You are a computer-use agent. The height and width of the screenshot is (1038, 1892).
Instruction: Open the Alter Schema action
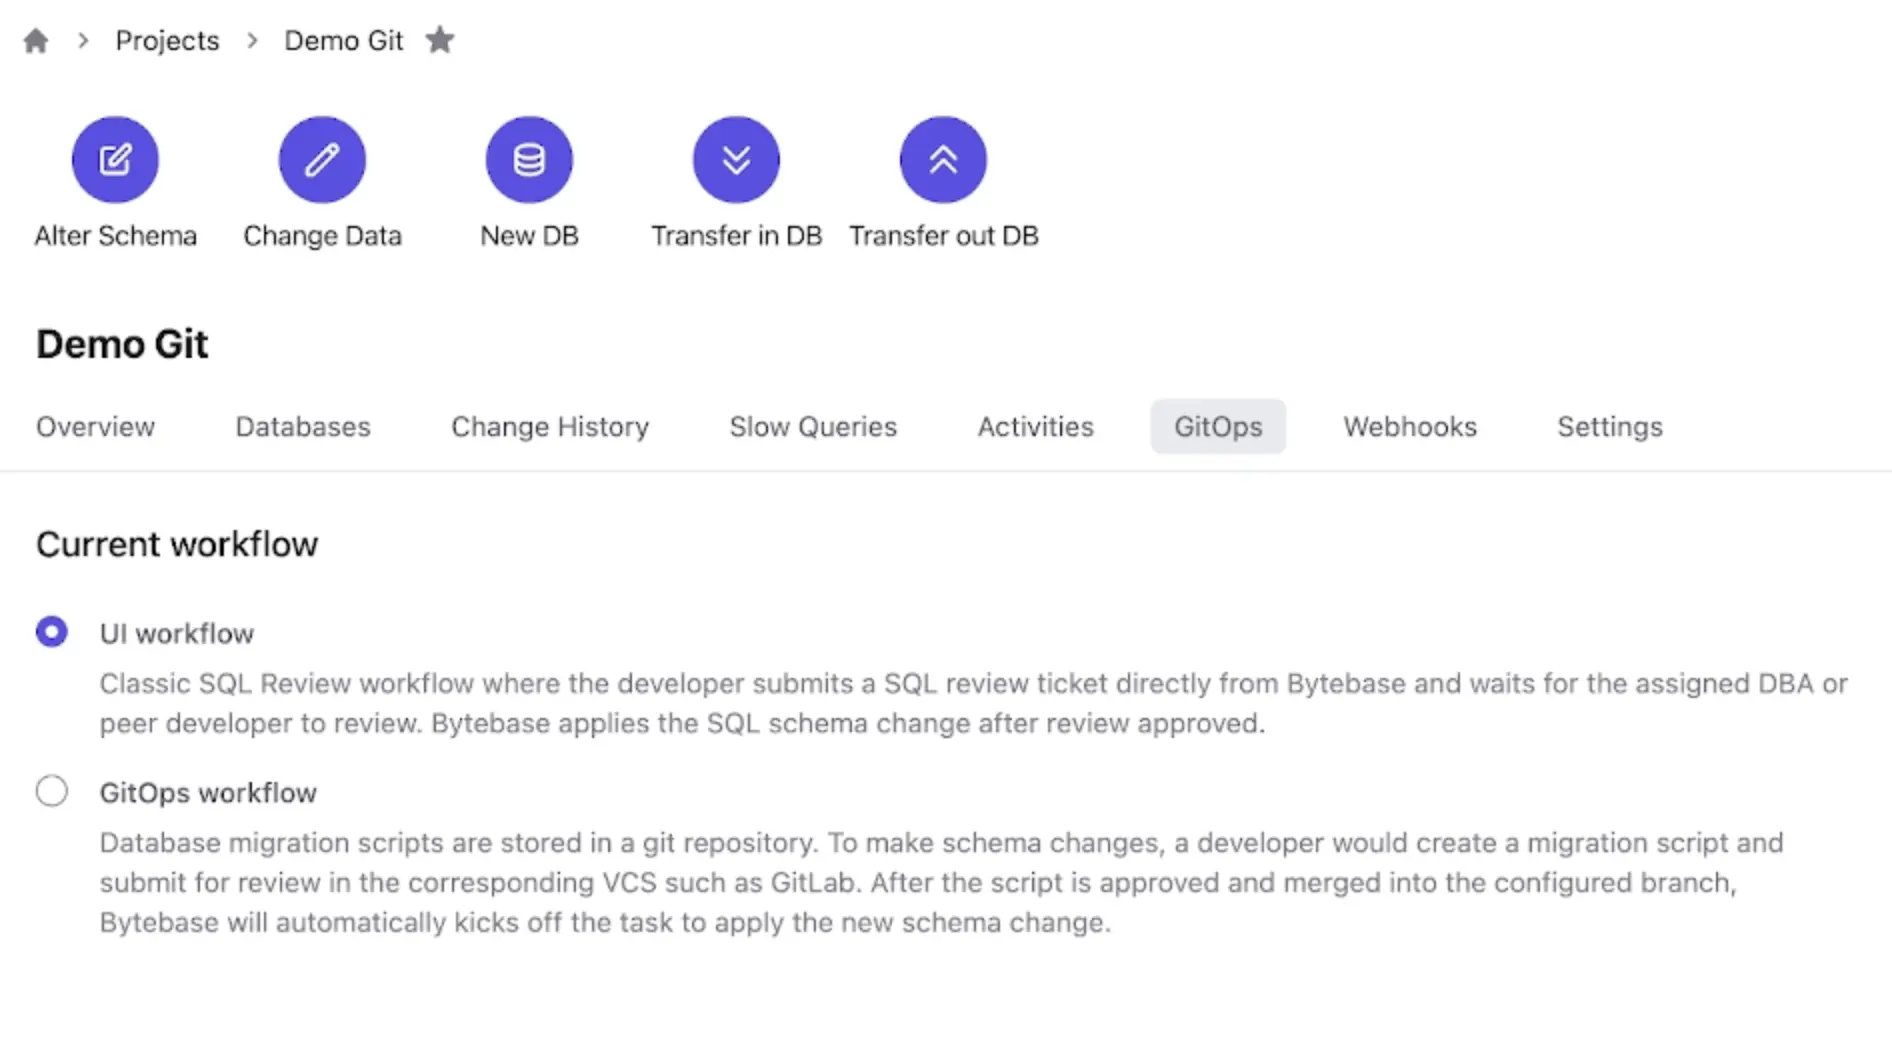coord(114,158)
